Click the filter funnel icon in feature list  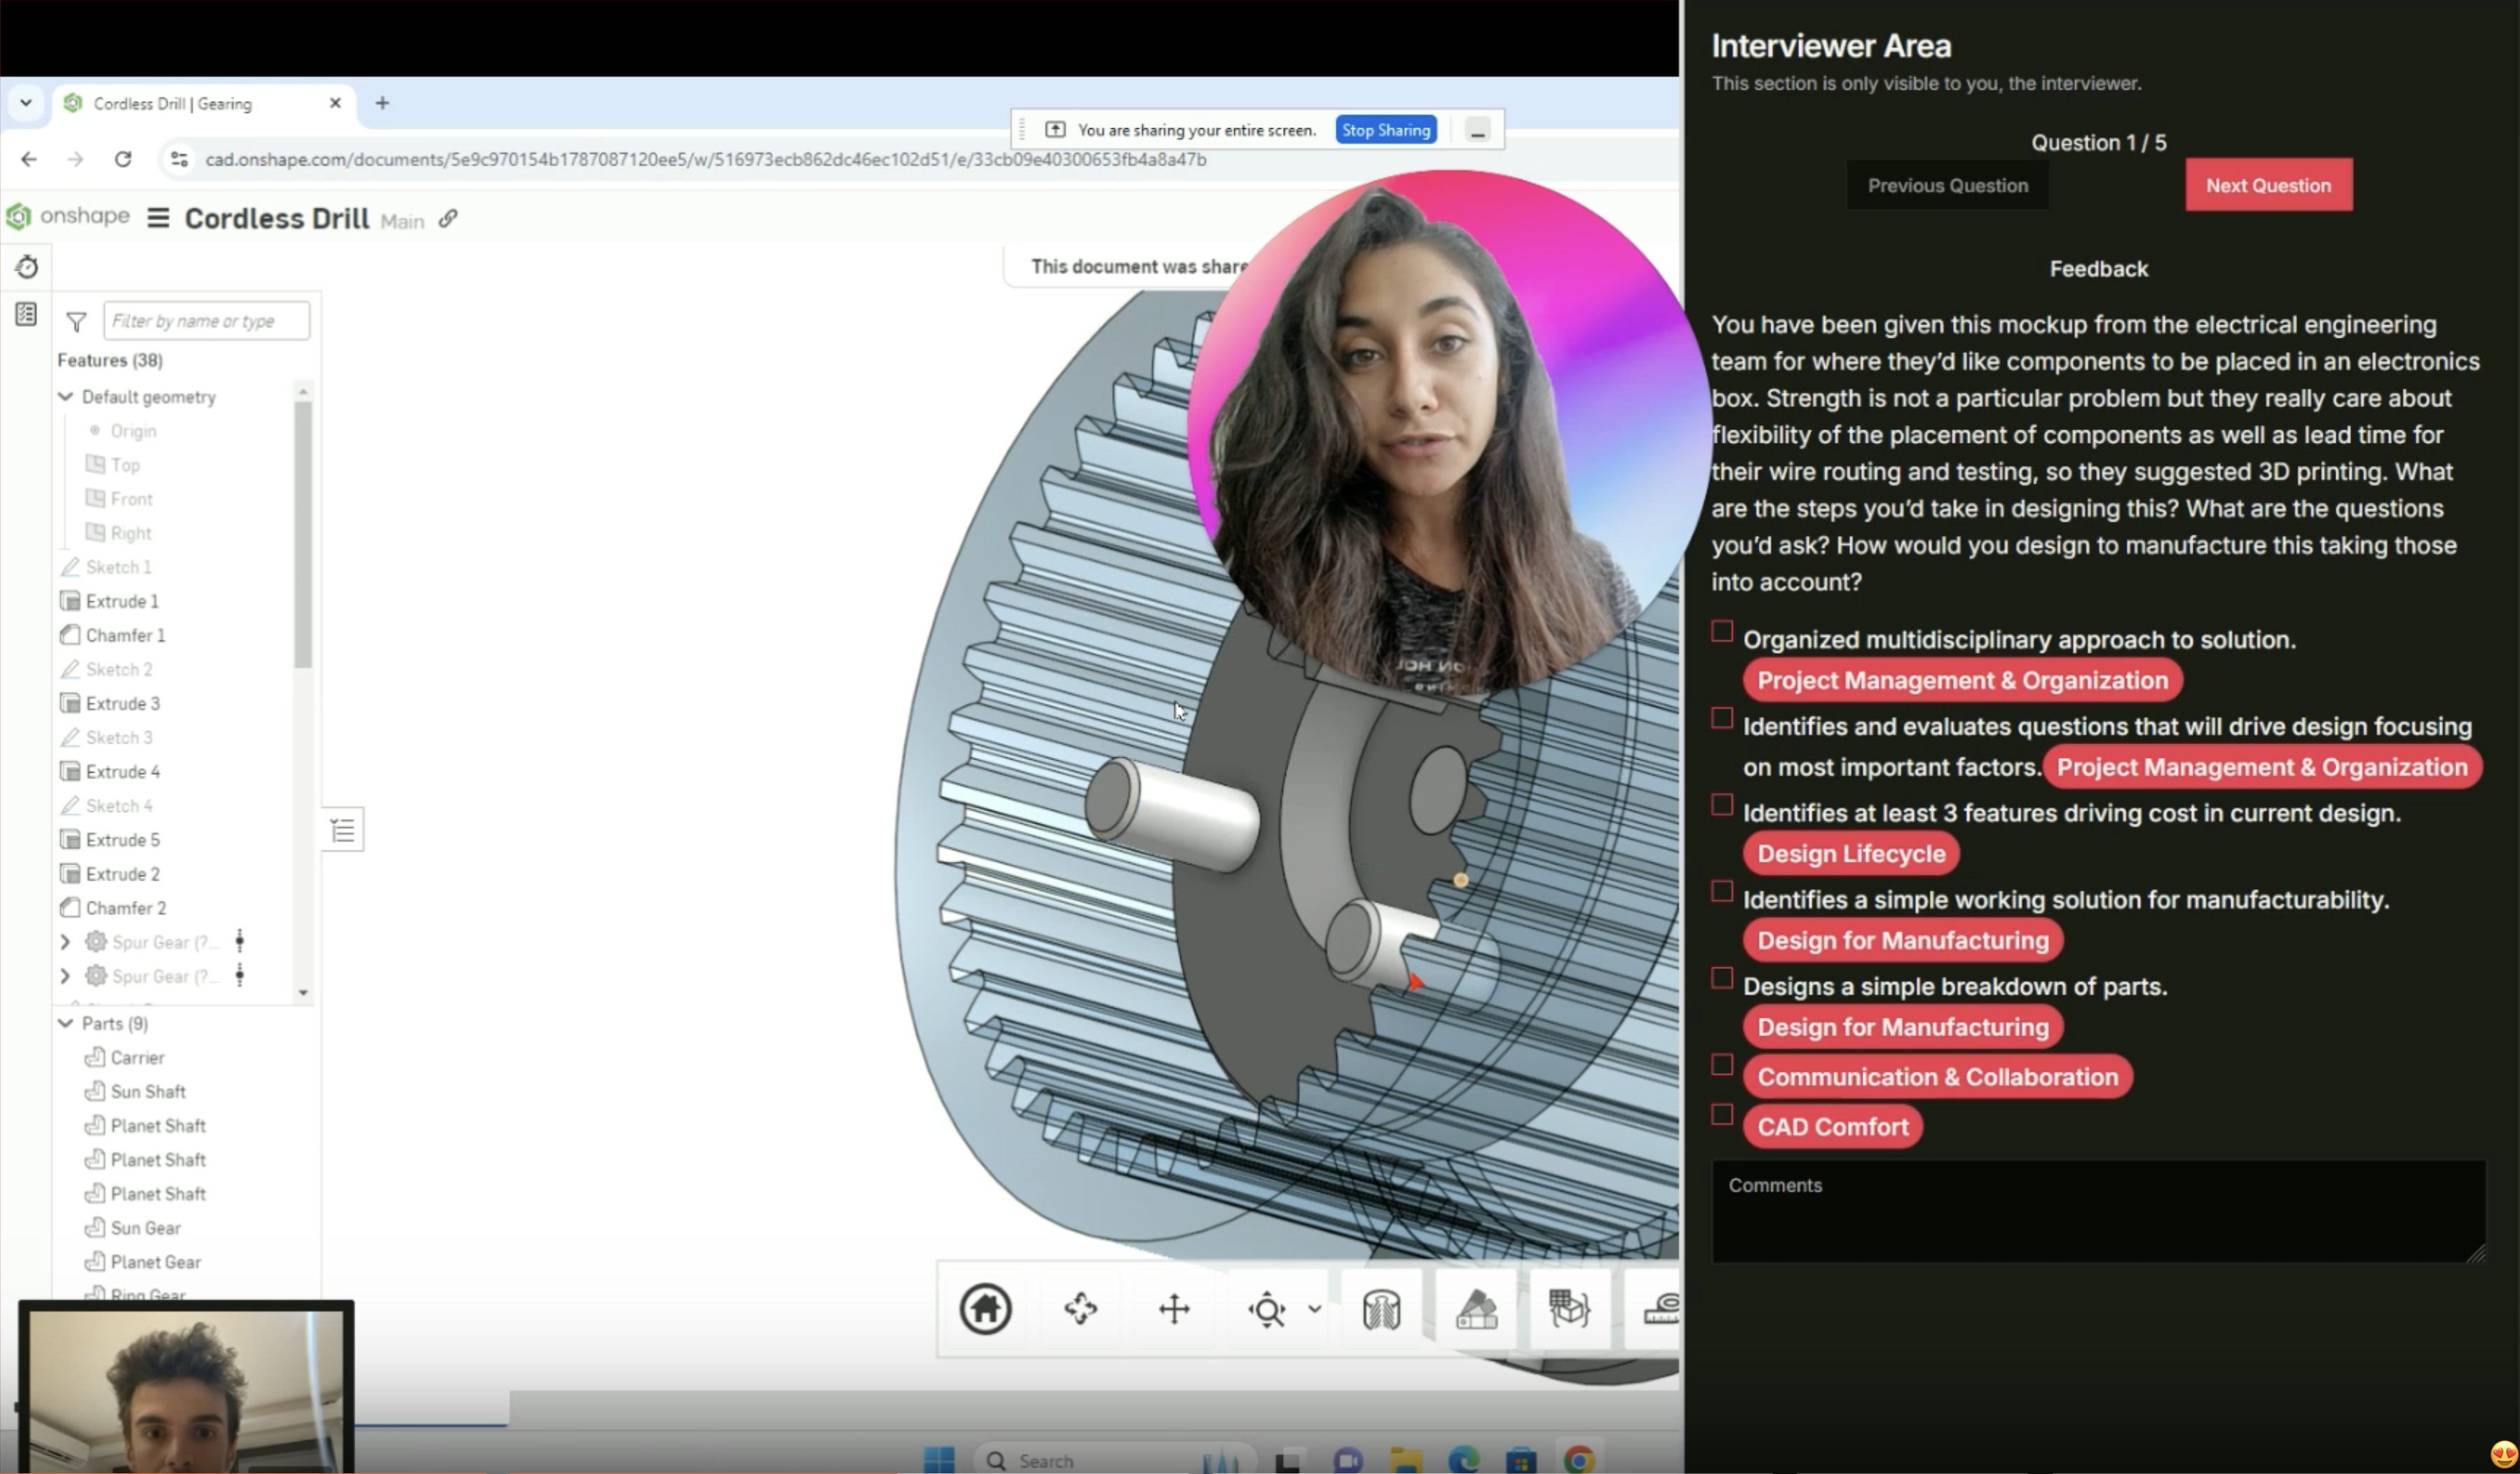click(76, 322)
